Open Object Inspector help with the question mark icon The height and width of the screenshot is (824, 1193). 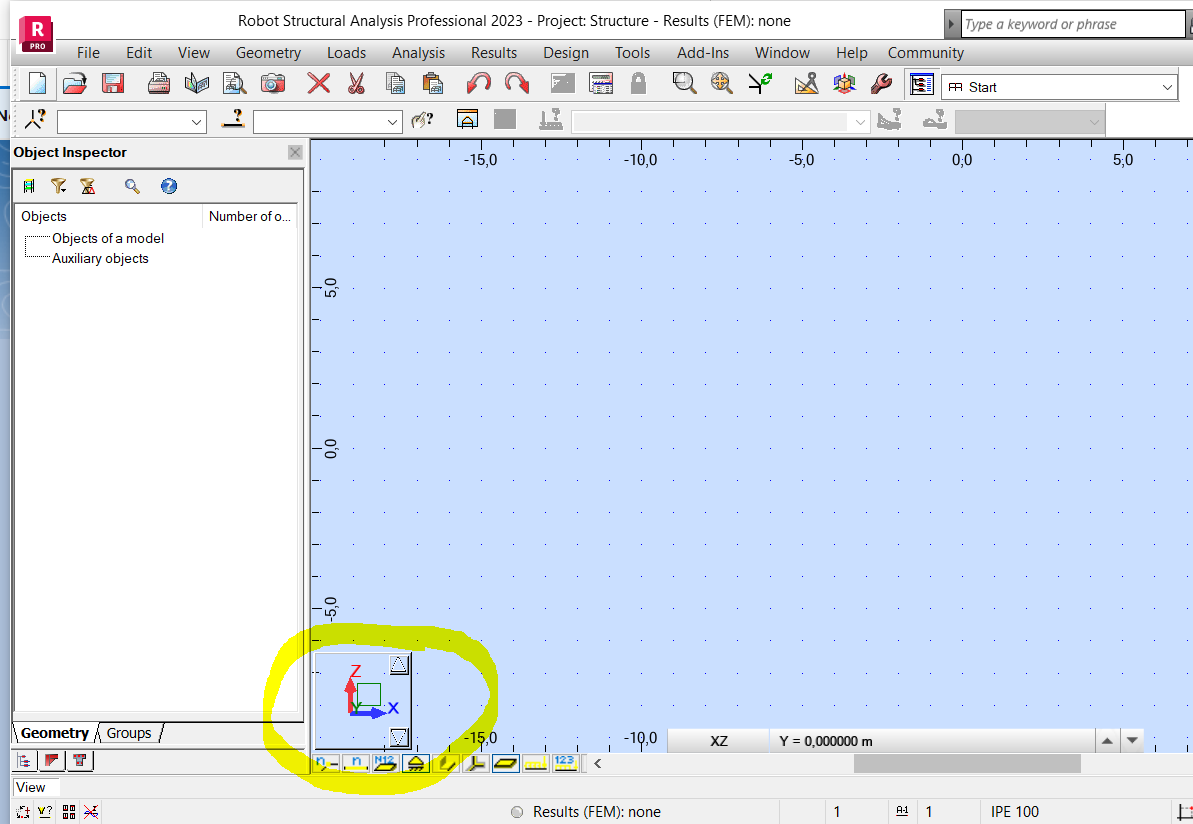169,186
